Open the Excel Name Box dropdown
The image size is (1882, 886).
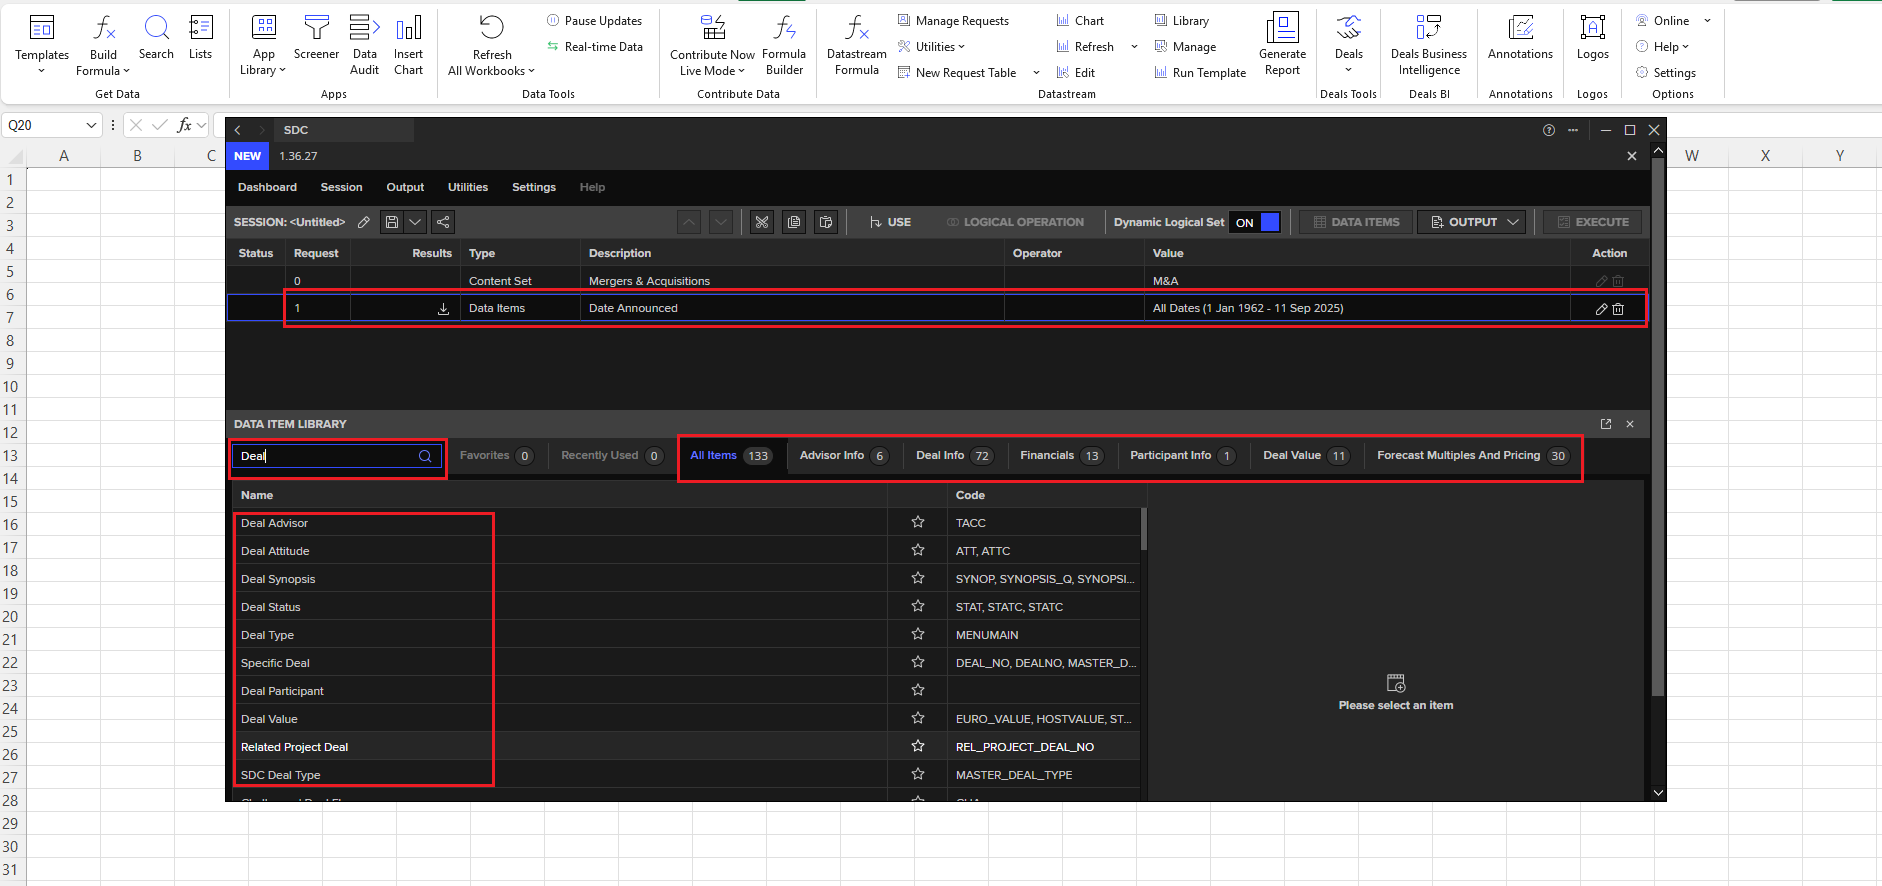point(91,125)
